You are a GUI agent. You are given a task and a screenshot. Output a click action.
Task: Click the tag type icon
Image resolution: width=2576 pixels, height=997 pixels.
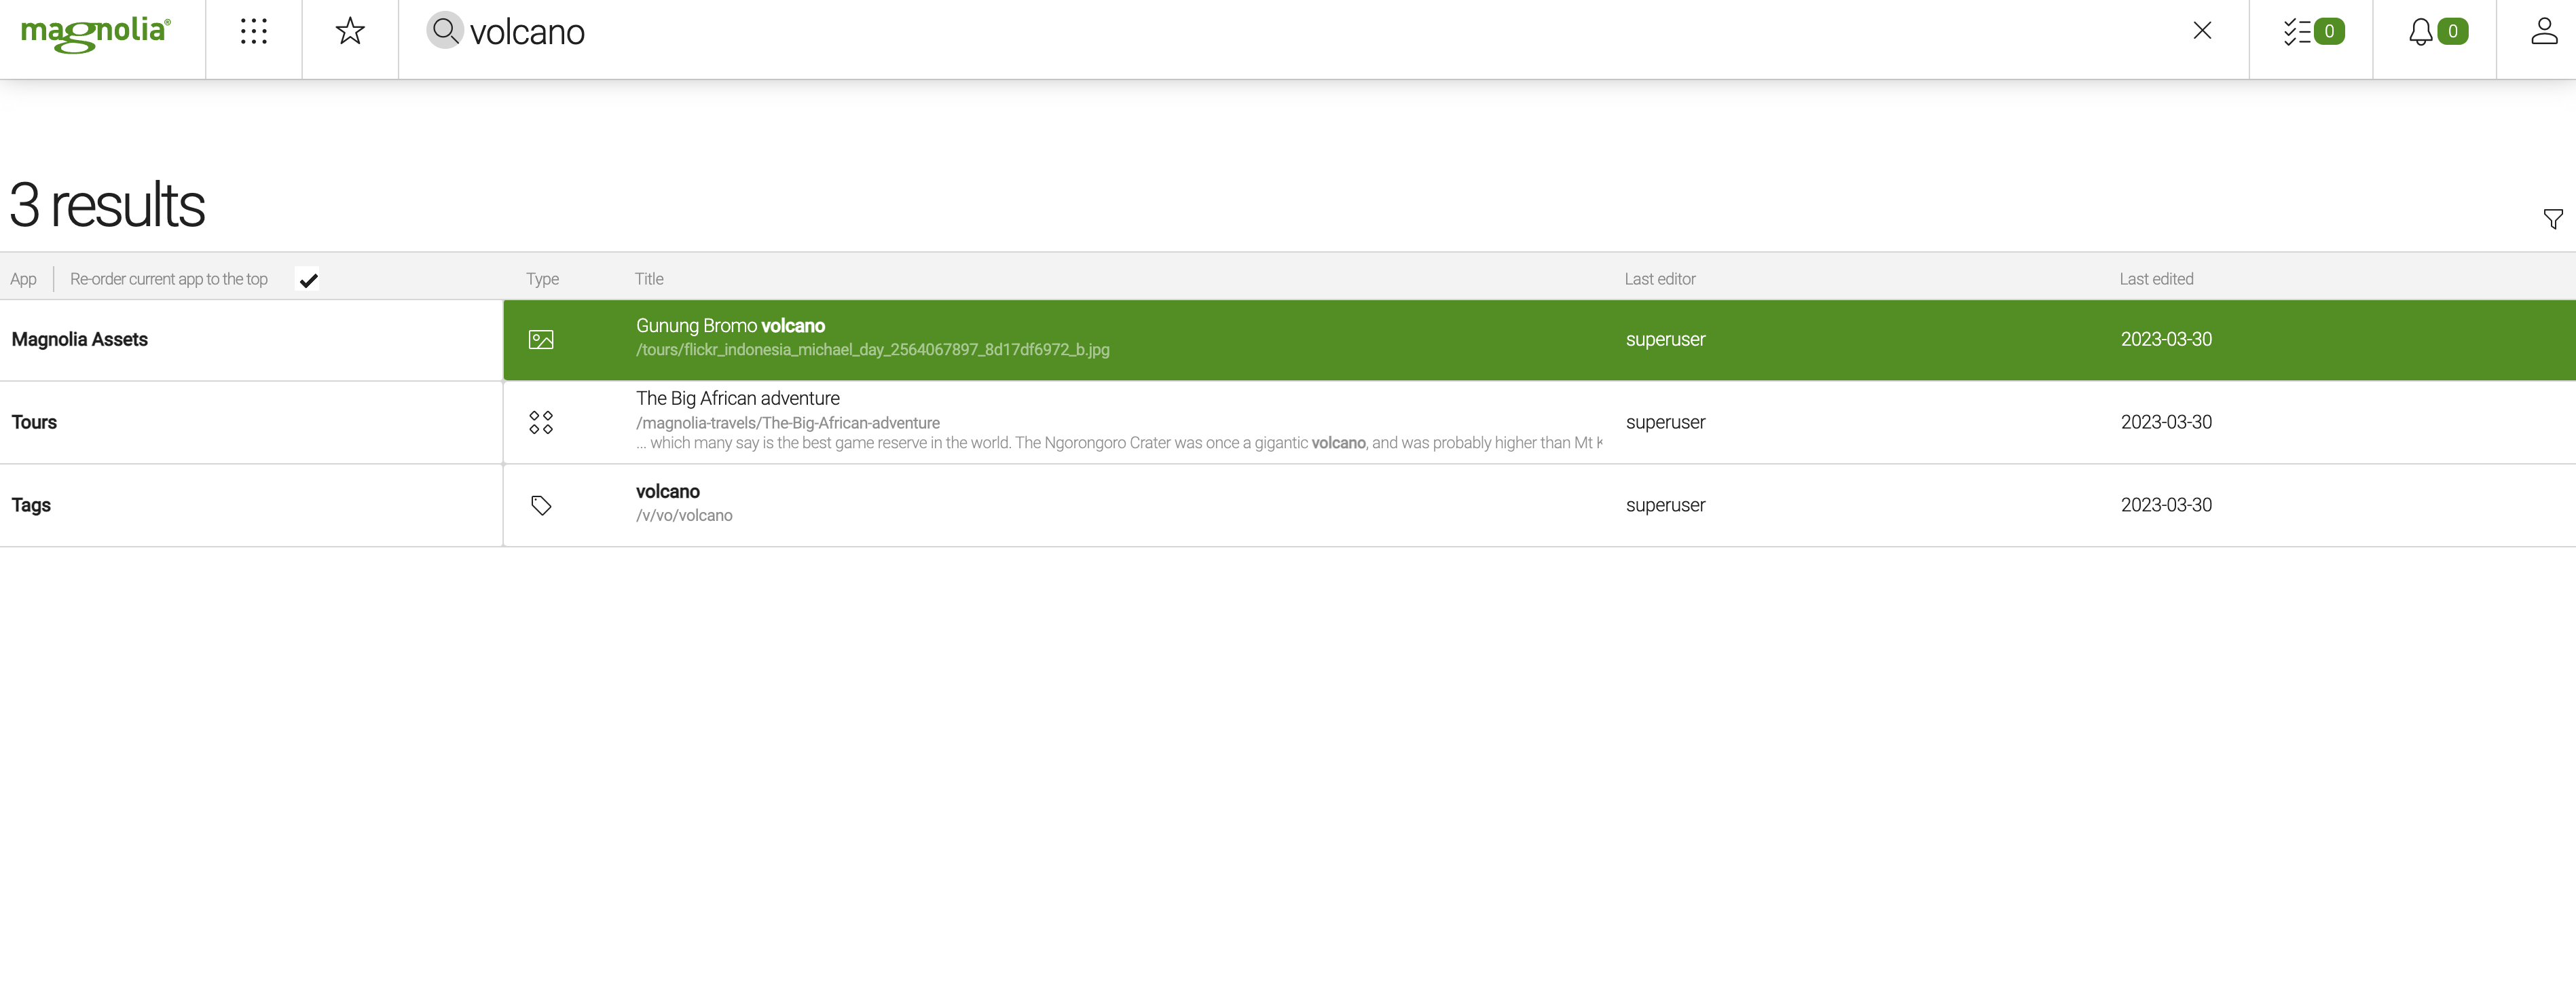coord(541,505)
